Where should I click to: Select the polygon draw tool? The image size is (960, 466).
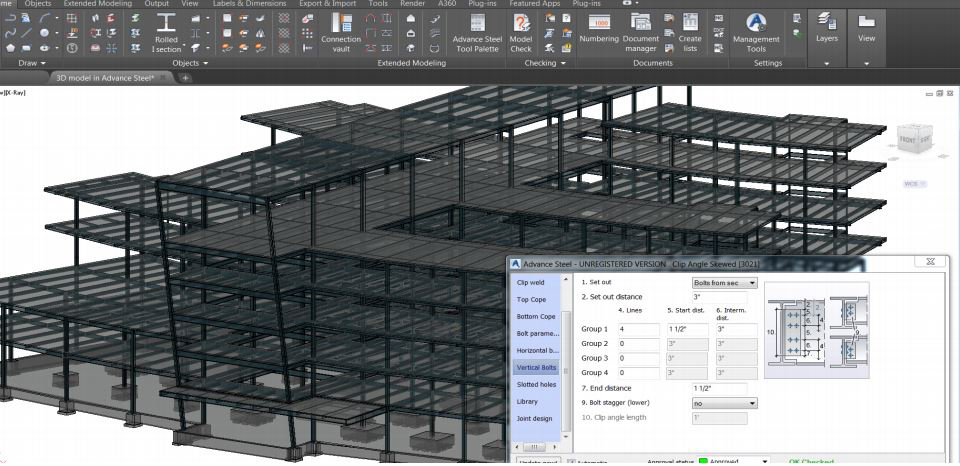pyautogui.click(x=10, y=48)
